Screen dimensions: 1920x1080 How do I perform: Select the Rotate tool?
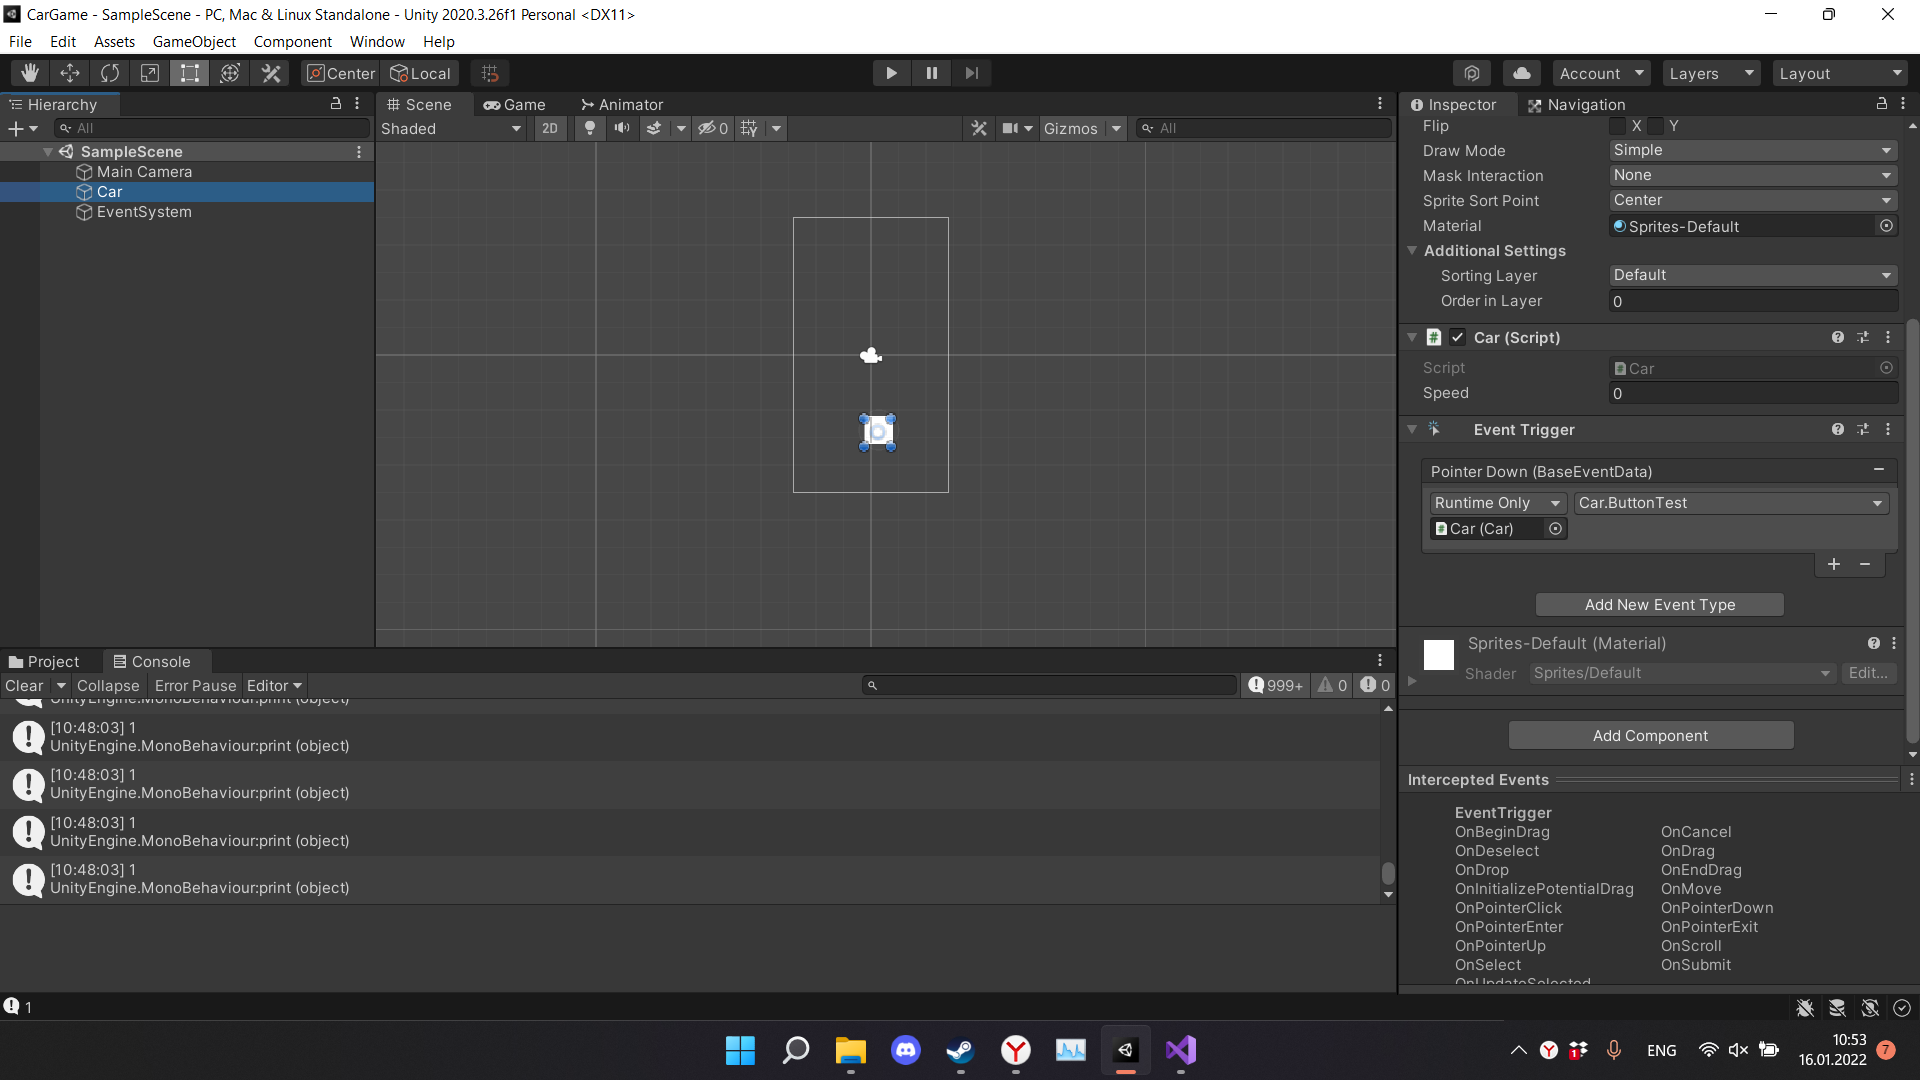[x=110, y=73]
